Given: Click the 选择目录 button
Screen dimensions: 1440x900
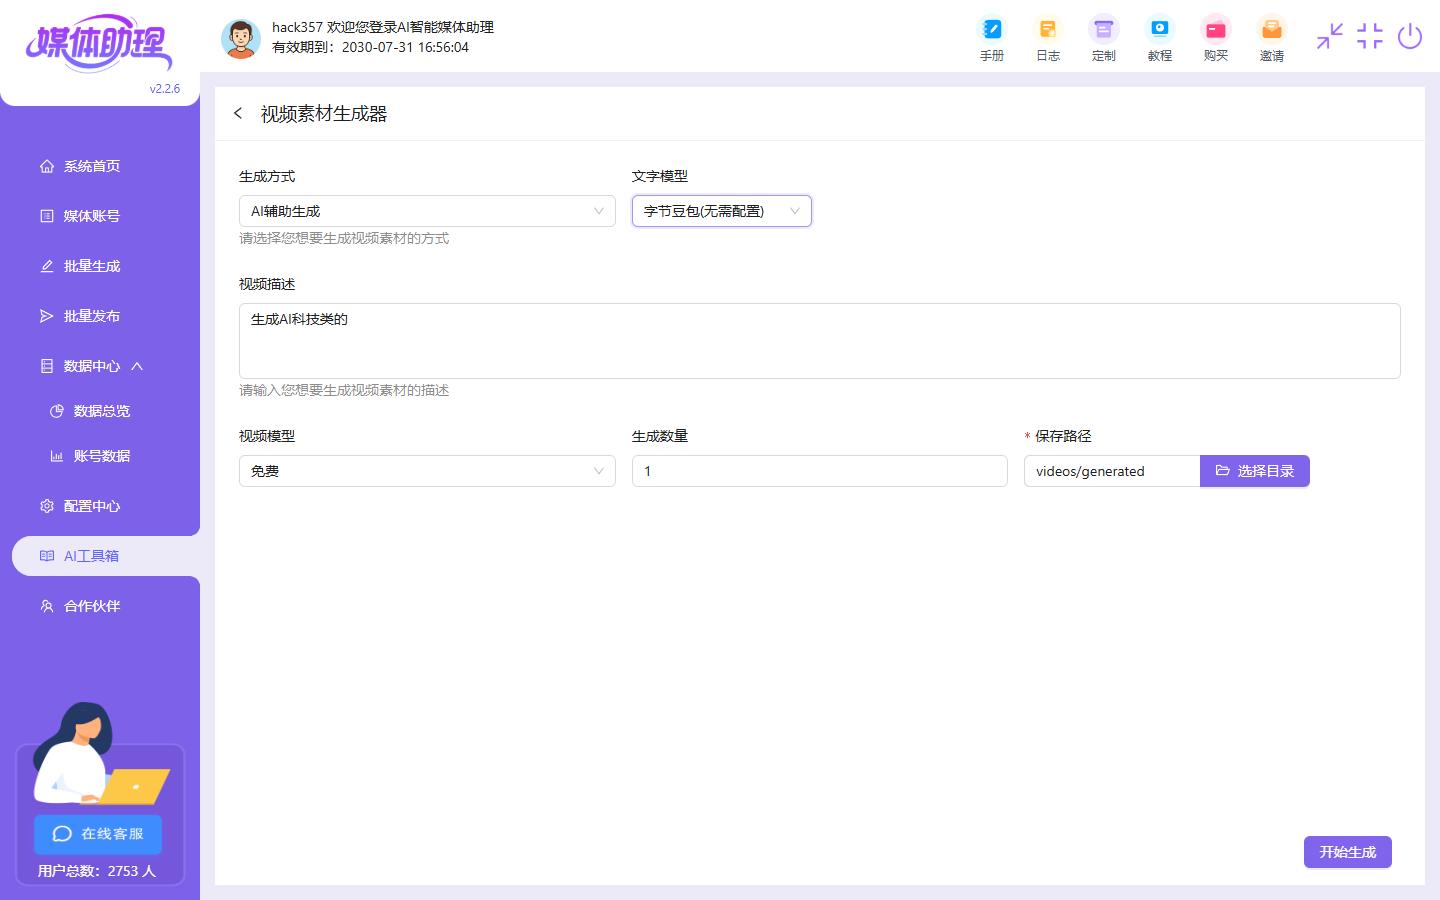Looking at the screenshot, I should (1254, 471).
